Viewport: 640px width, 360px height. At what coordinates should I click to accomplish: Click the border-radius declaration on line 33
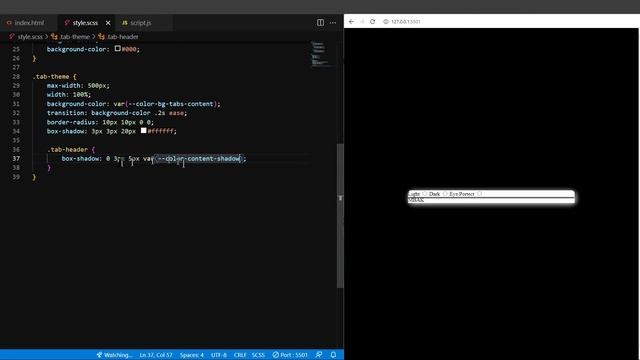coord(100,122)
